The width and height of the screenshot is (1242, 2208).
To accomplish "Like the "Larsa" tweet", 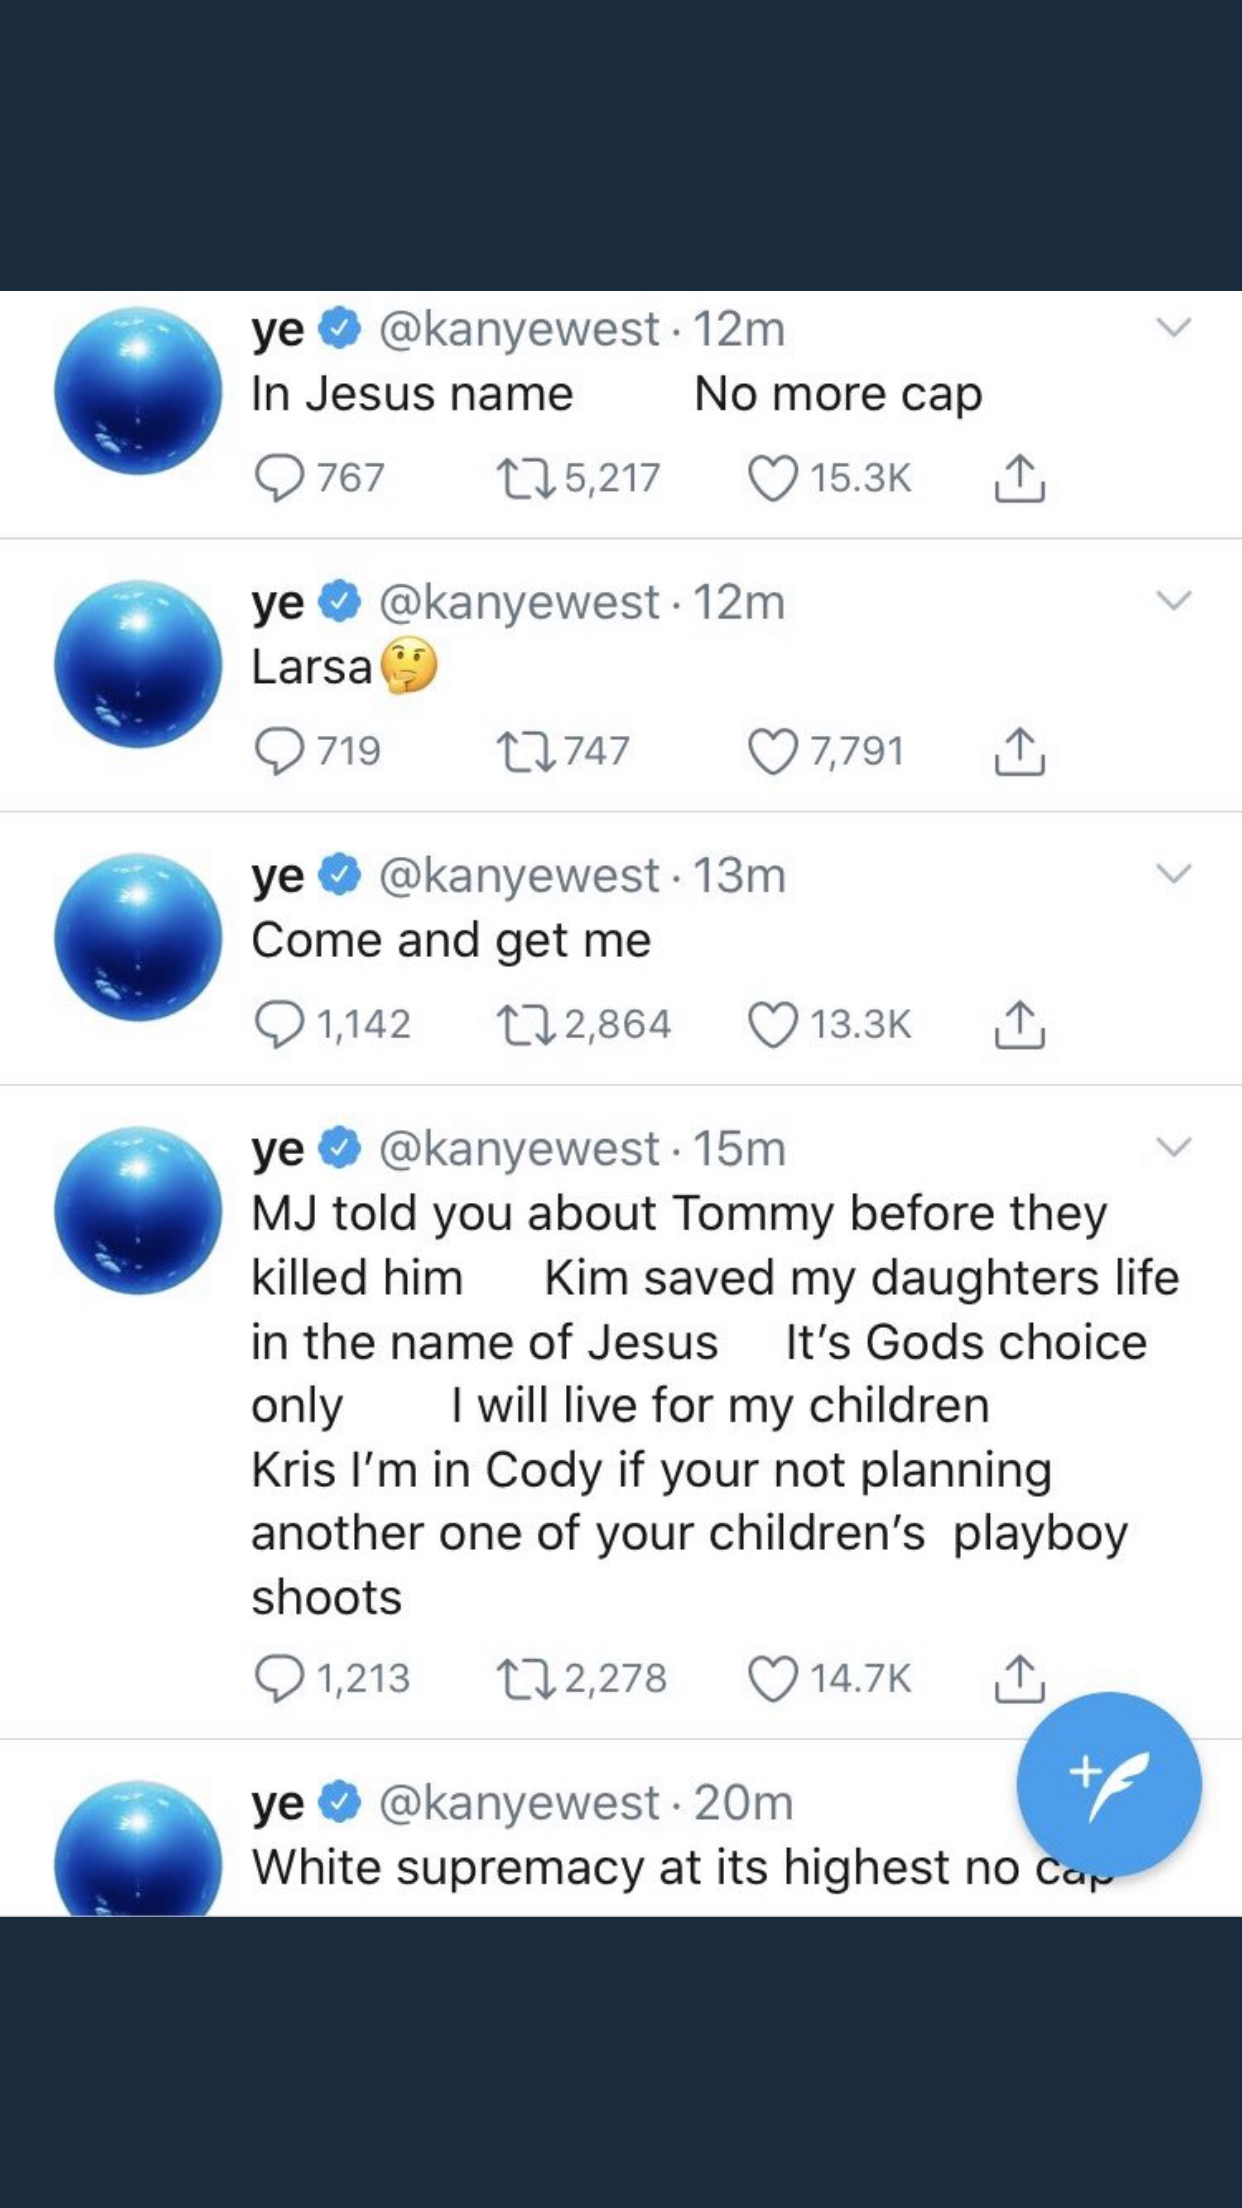I will [773, 751].
